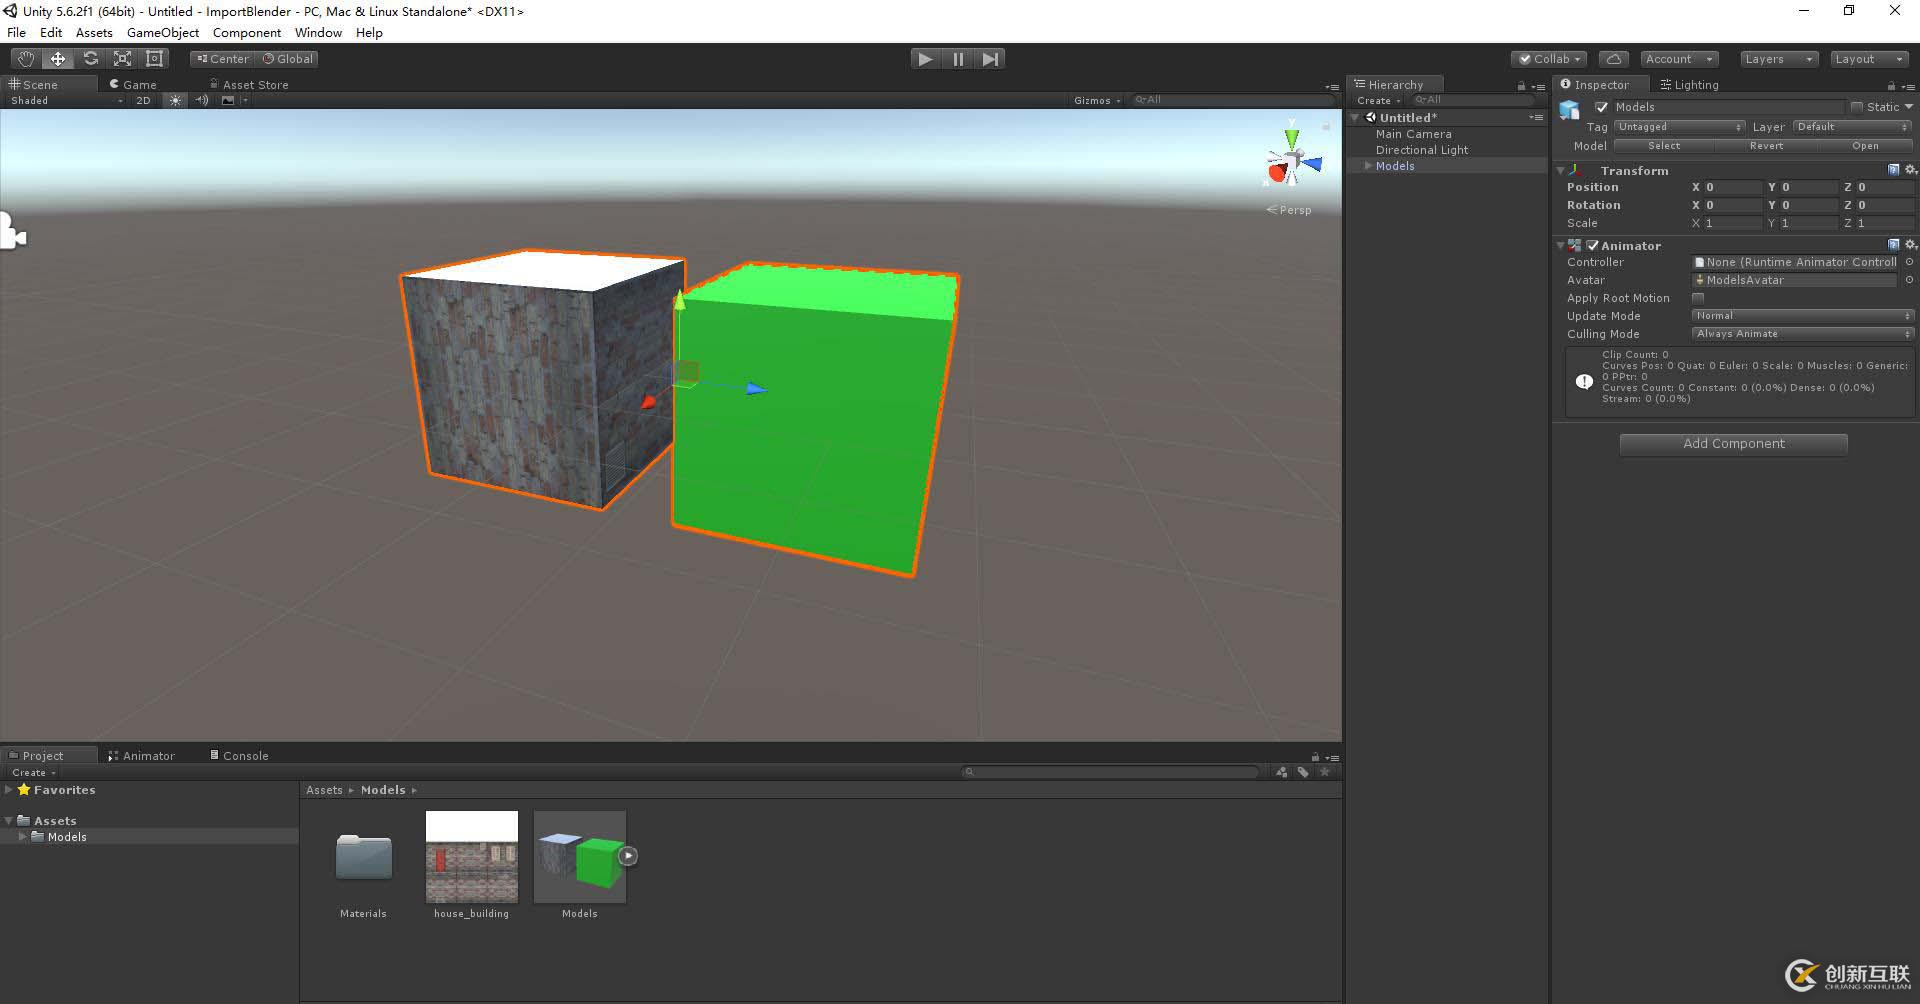Screen dimensions: 1920x1004
Task: Click the cloud services icon
Action: pos(1613,59)
